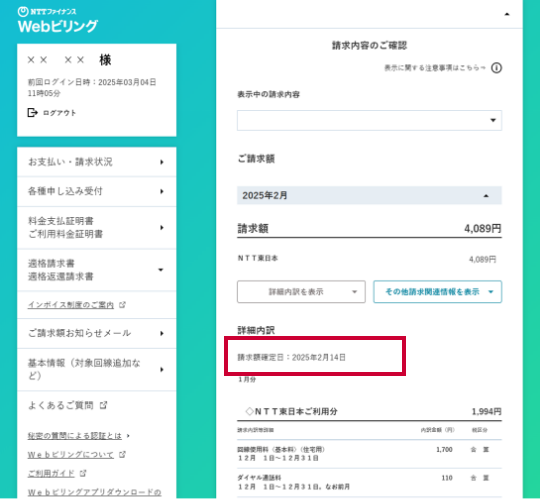Collapse the 2025年2月 section
Viewport: 540px width, 499px height.
(x=369, y=195)
